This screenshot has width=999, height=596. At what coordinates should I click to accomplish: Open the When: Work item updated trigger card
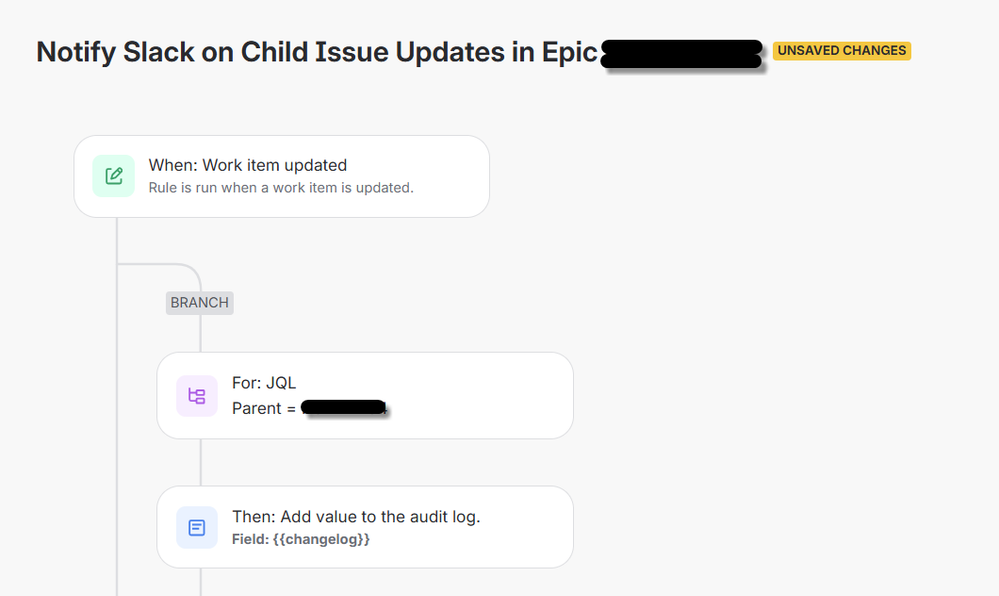(281, 175)
